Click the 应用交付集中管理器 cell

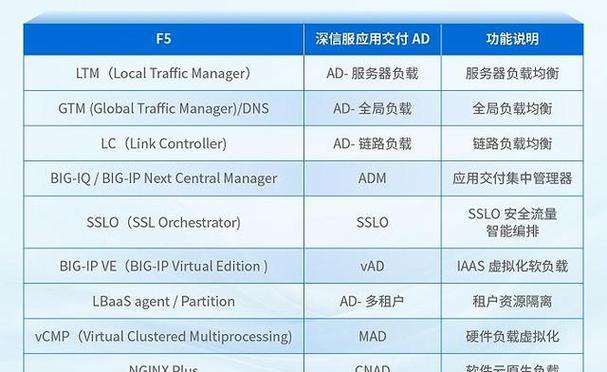click(512, 178)
